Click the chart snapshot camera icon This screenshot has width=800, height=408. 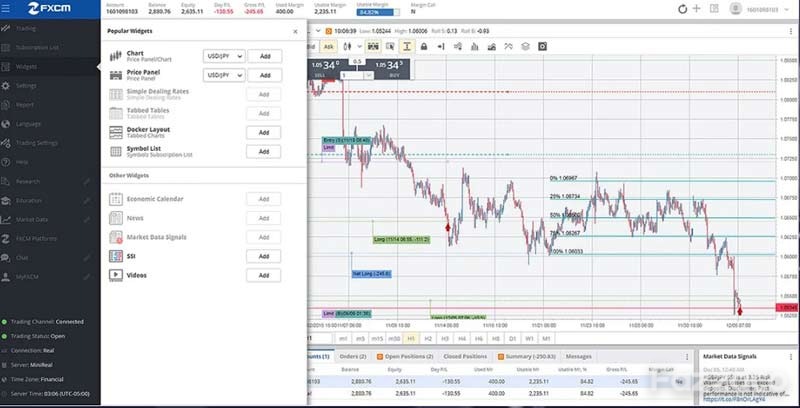(542, 46)
